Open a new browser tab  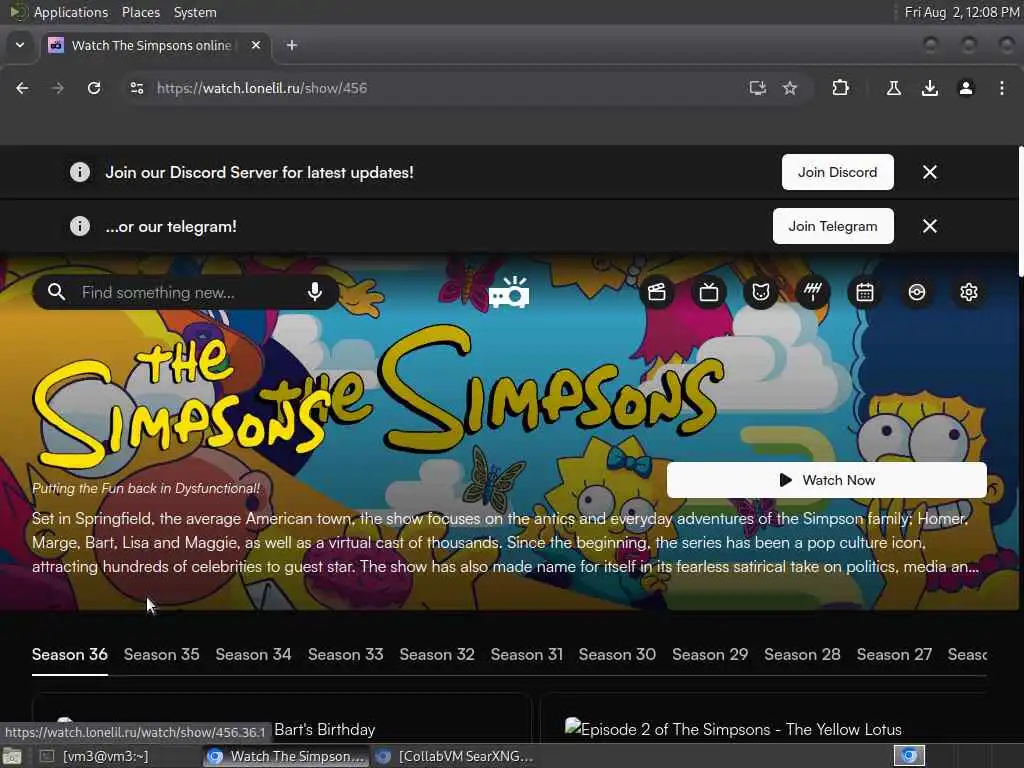pyautogui.click(x=292, y=45)
